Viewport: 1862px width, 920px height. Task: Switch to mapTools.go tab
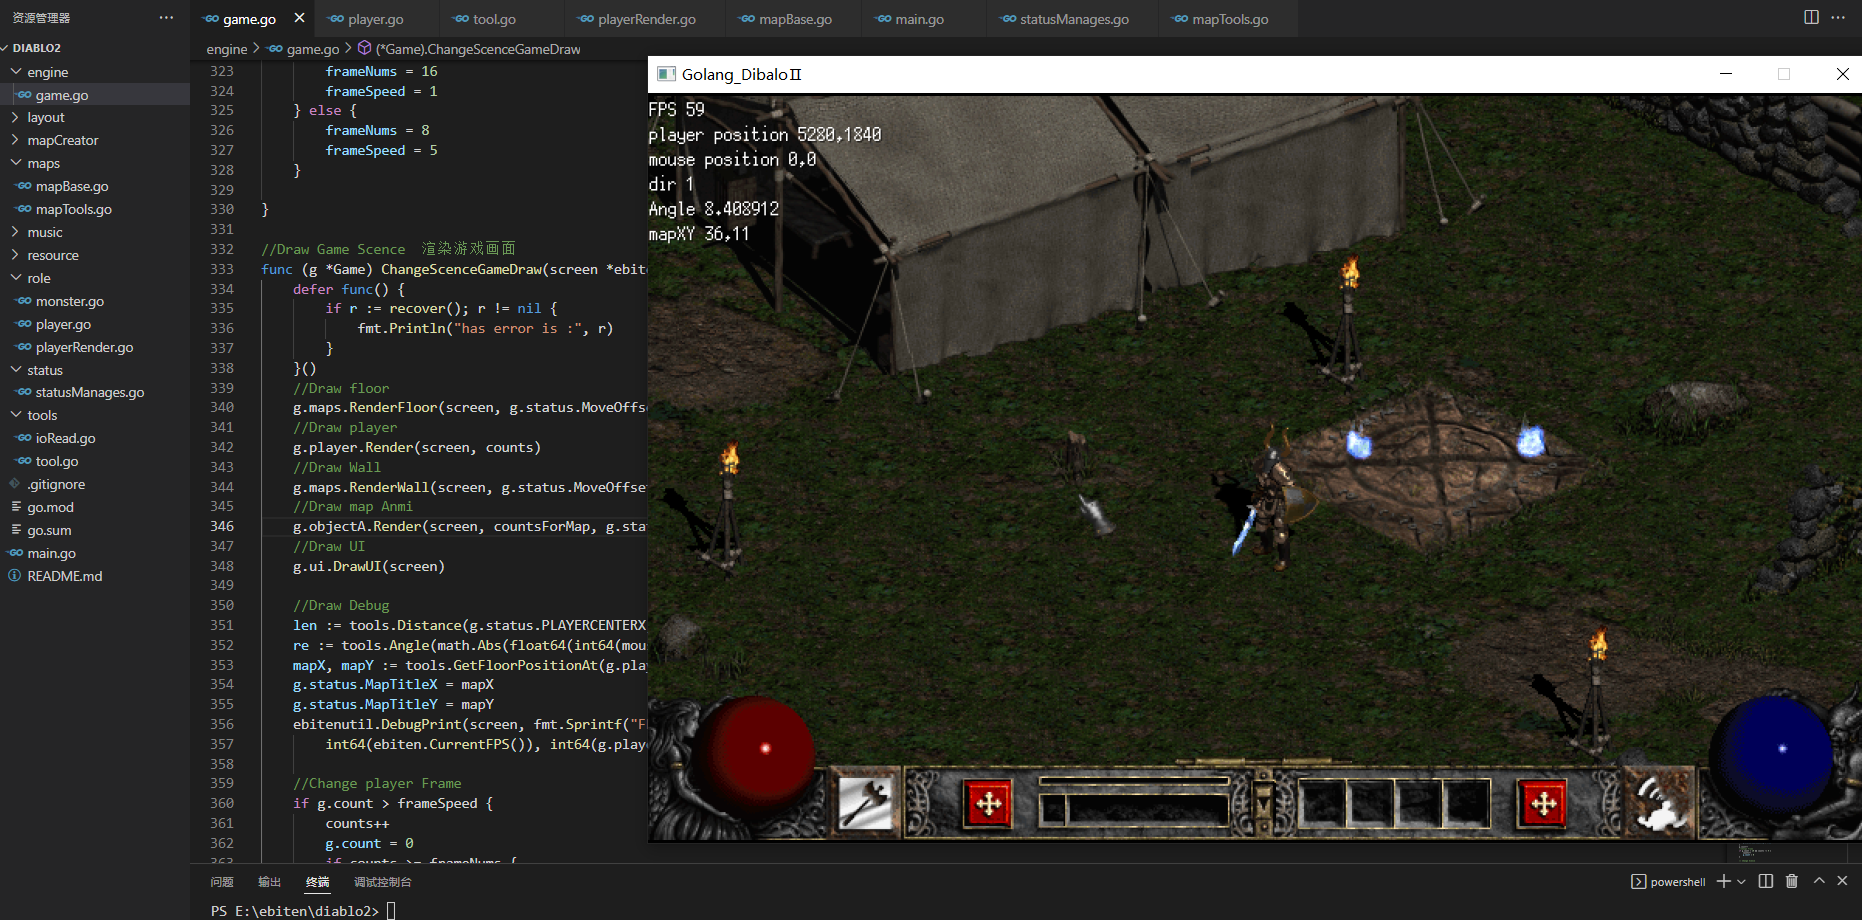1230,19
